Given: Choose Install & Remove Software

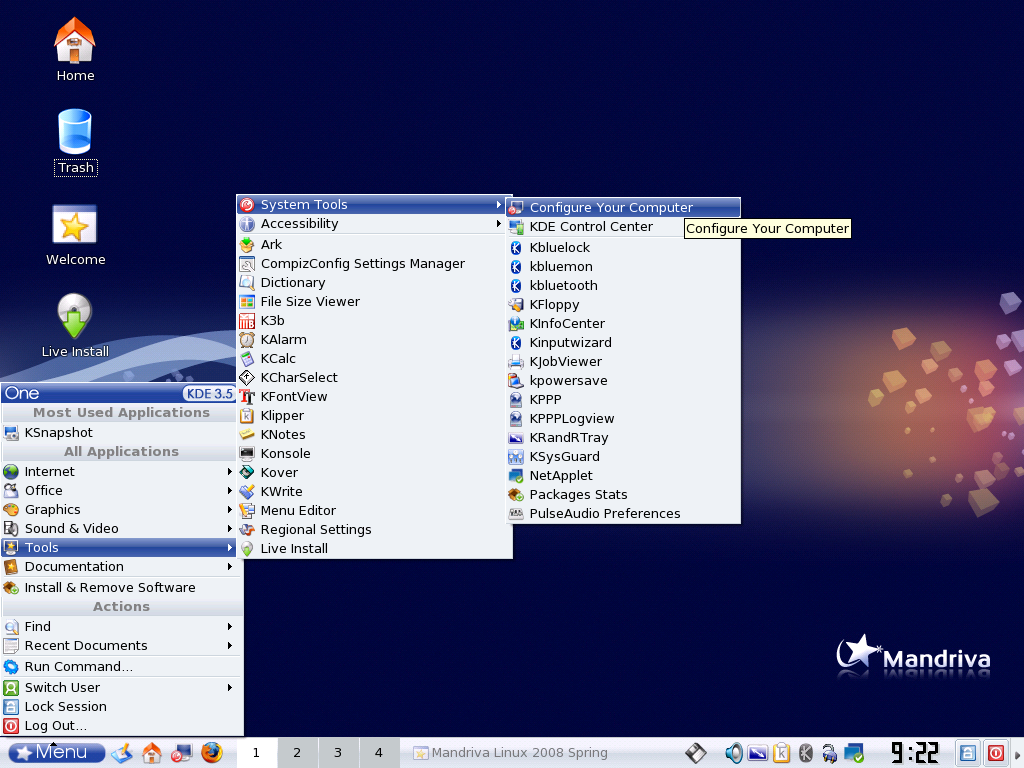Looking at the screenshot, I should tap(110, 588).
